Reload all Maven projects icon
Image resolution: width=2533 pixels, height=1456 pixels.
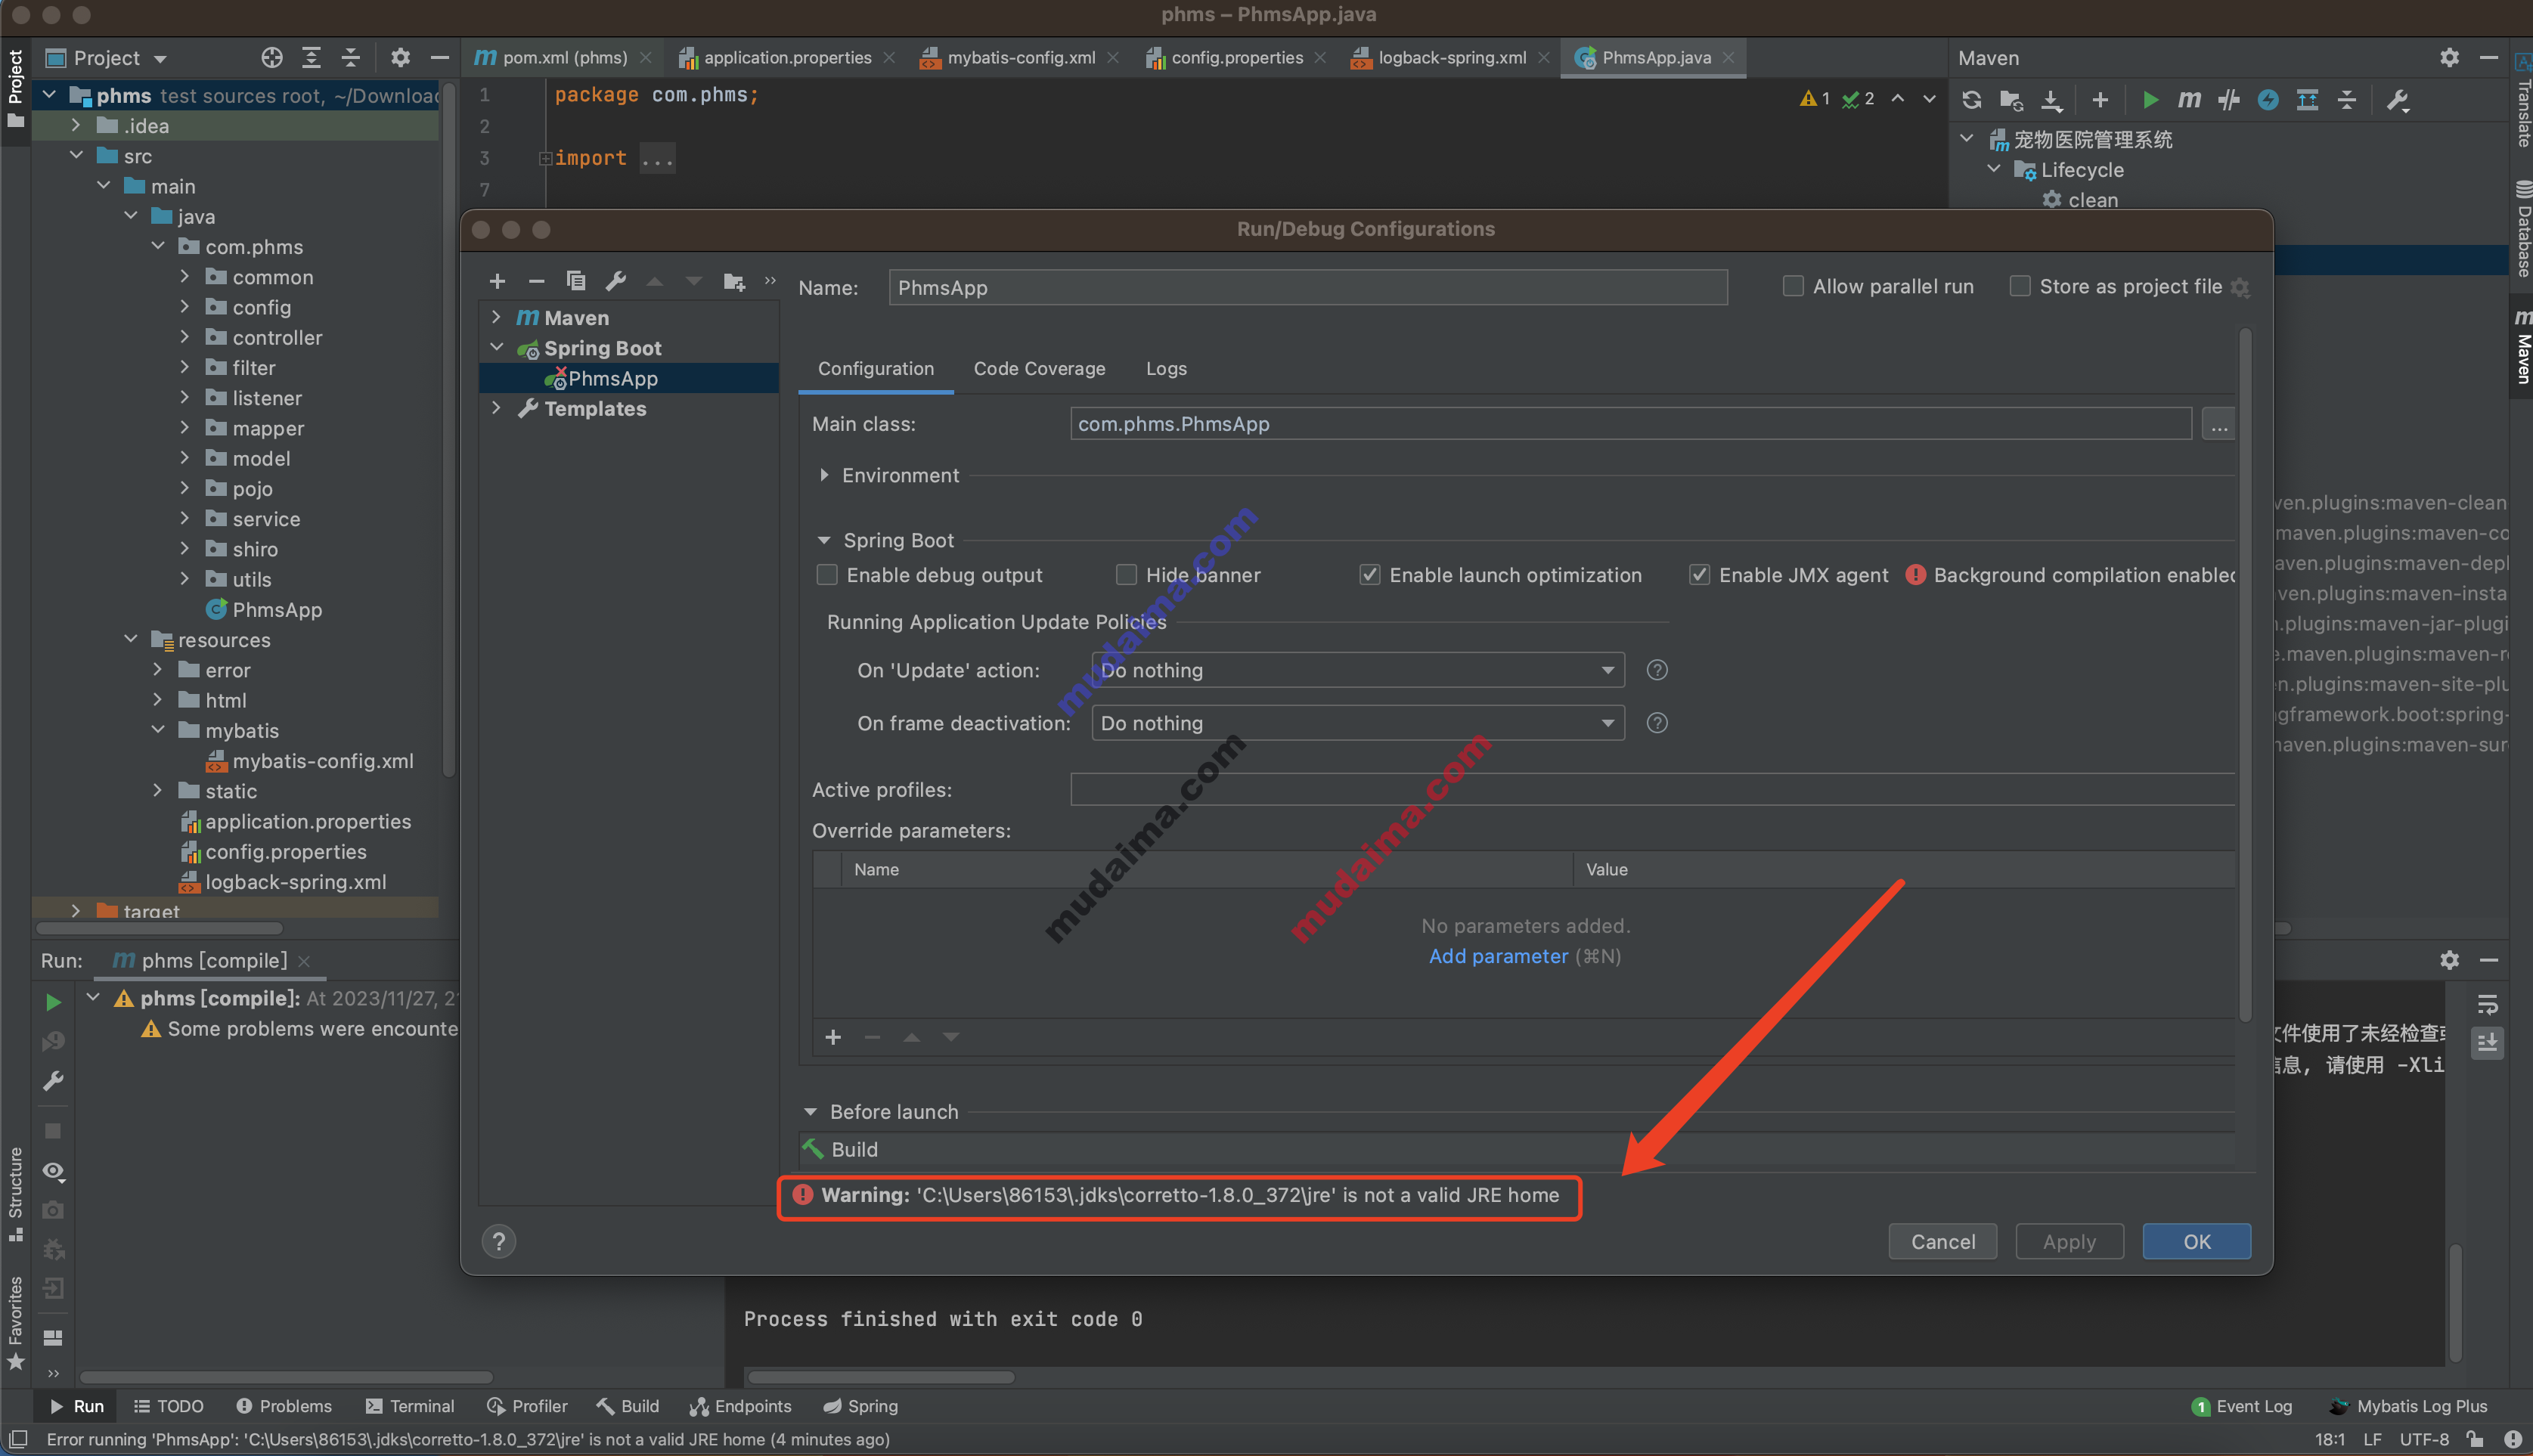tap(1971, 99)
